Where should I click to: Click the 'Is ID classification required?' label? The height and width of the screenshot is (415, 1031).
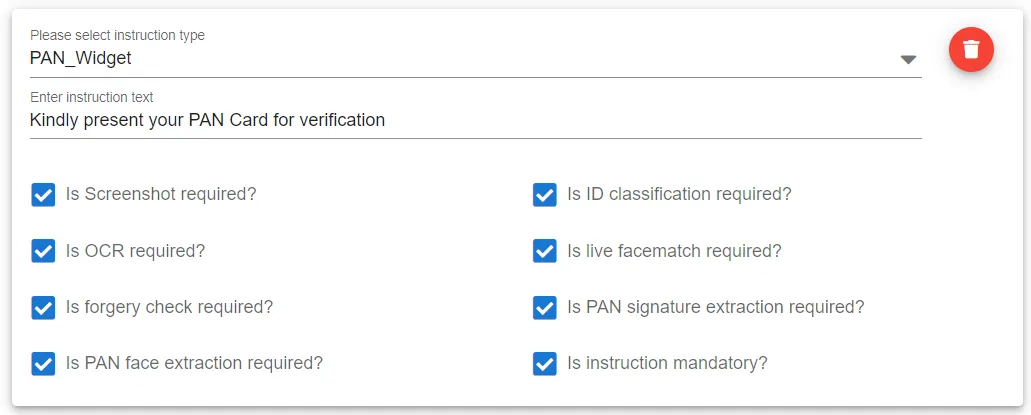click(x=679, y=195)
